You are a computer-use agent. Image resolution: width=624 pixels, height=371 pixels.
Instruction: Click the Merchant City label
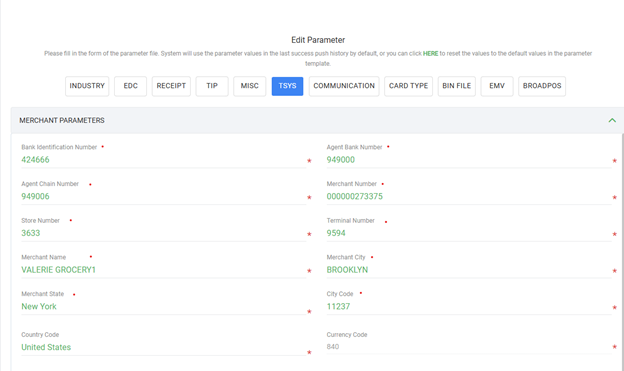[x=346, y=257]
